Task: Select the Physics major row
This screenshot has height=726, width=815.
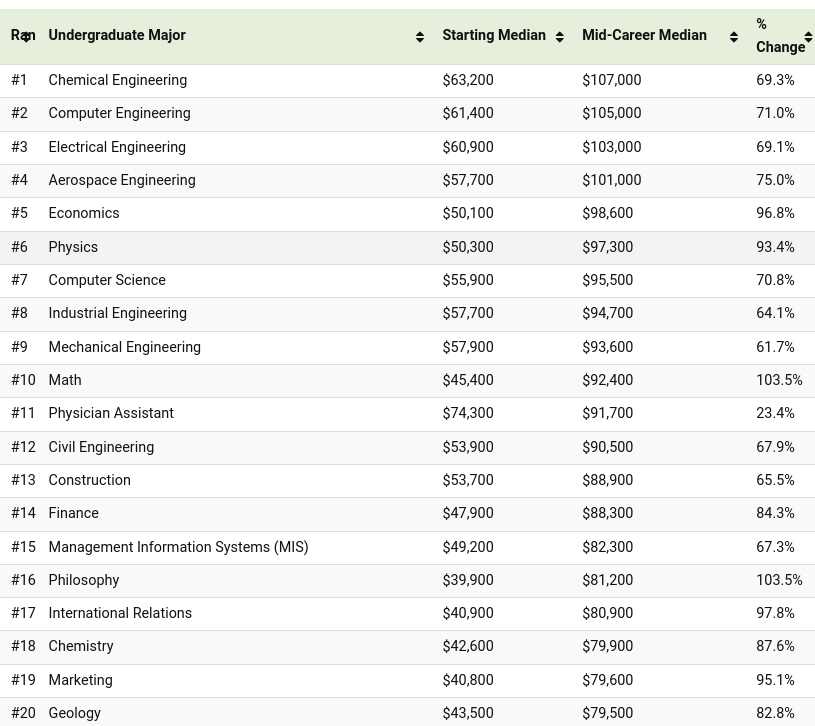Action: click(408, 247)
